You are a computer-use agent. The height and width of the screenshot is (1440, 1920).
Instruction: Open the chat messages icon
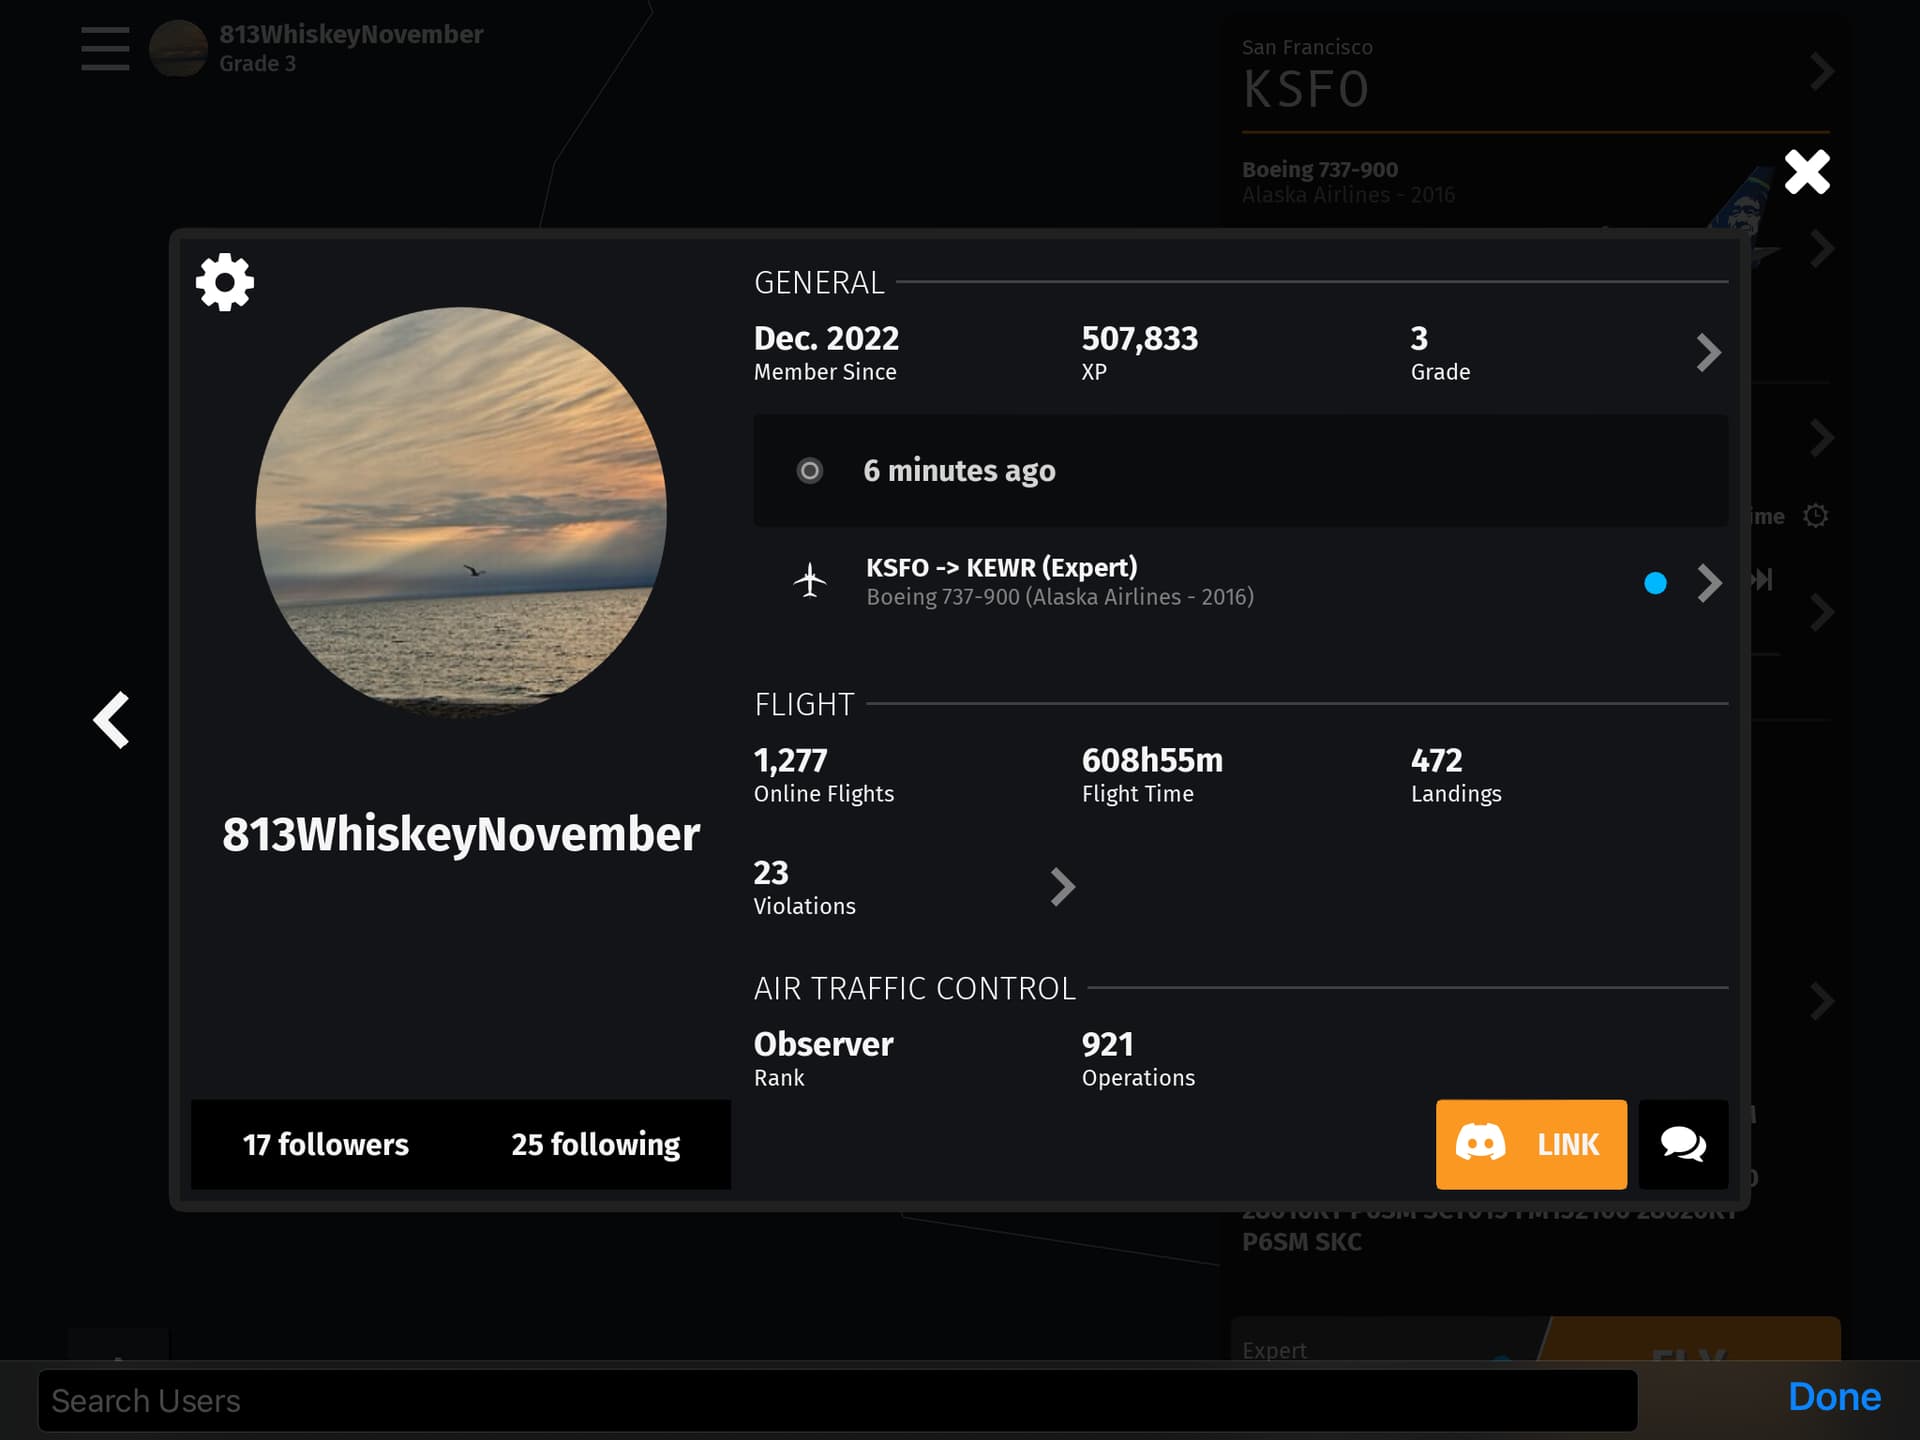[x=1683, y=1144]
